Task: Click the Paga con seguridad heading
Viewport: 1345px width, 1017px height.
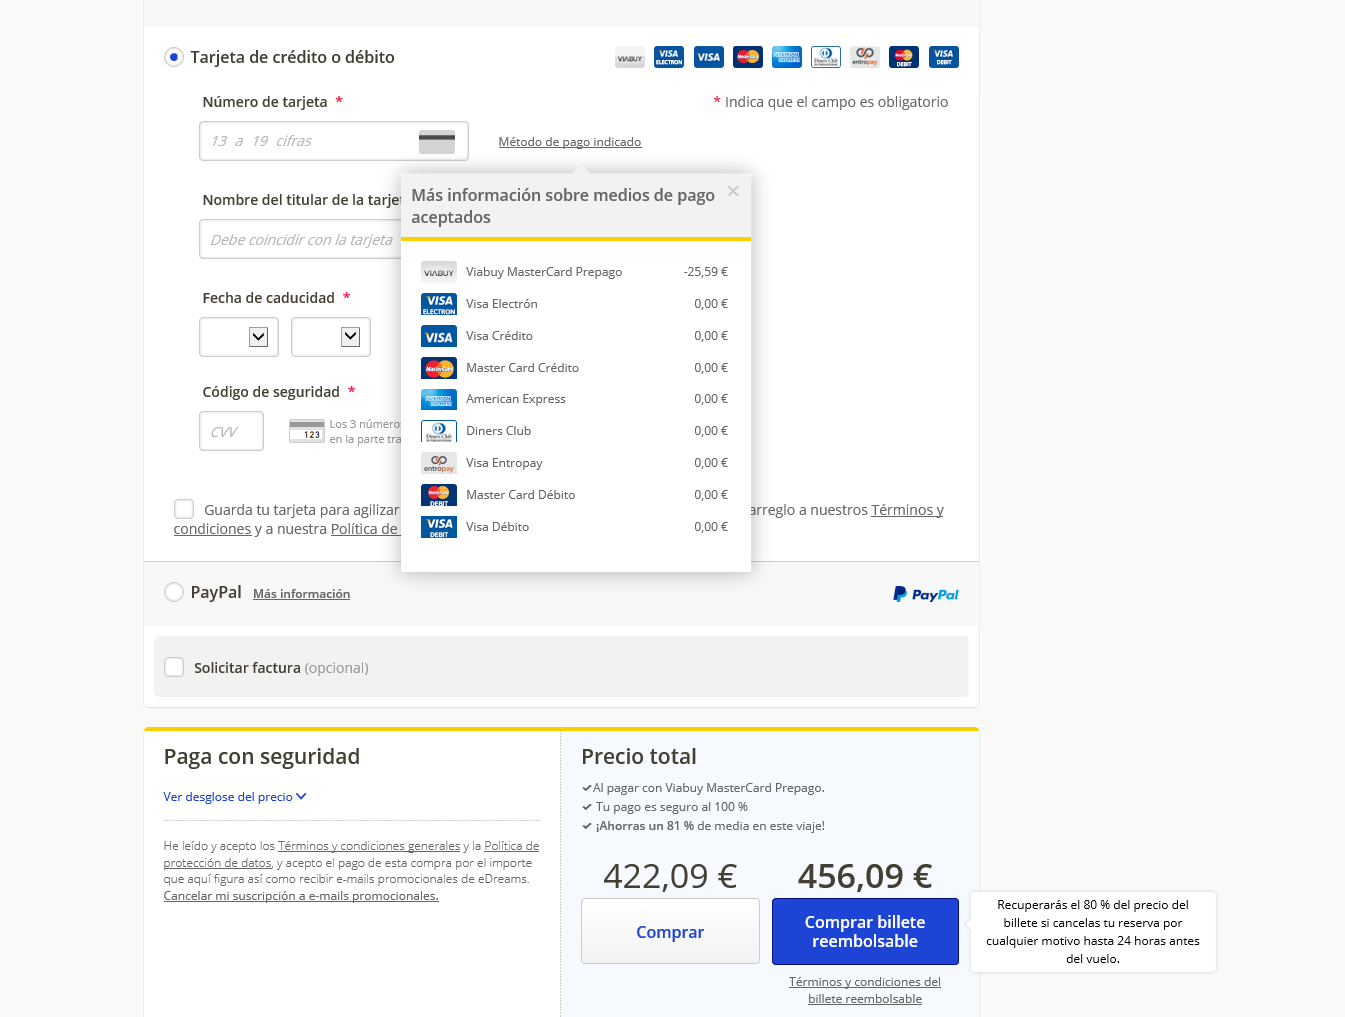Action: click(x=262, y=757)
